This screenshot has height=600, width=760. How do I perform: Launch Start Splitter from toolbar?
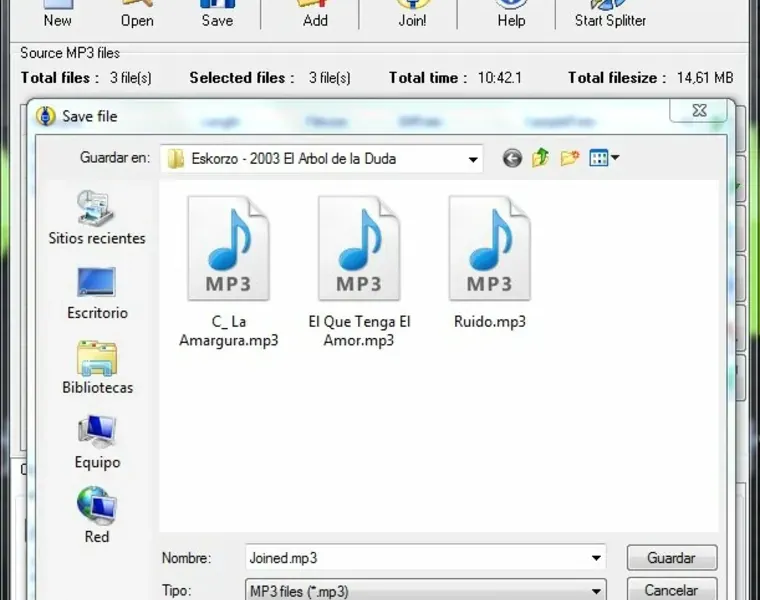(x=610, y=14)
